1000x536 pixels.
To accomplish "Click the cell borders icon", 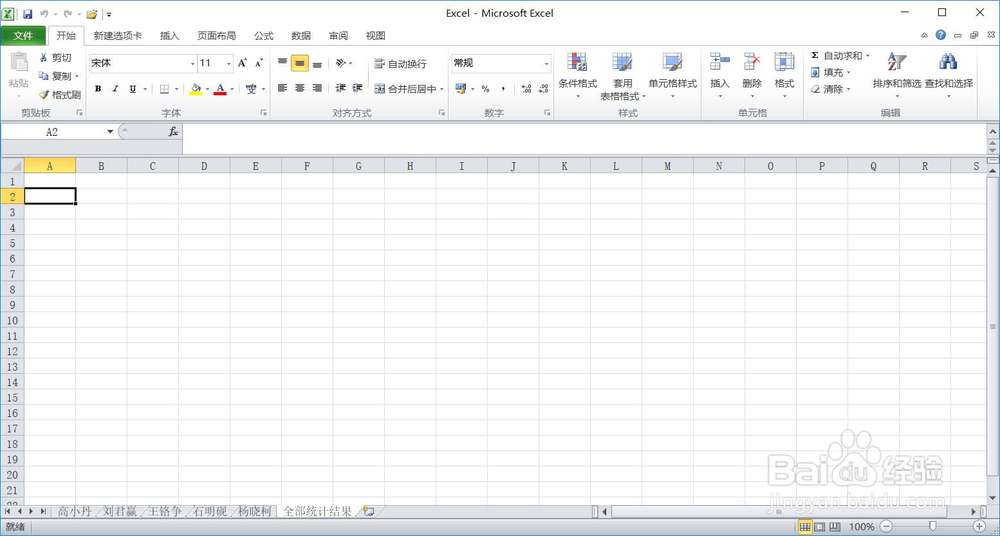I will pyautogui.click(x=165, y=89).
